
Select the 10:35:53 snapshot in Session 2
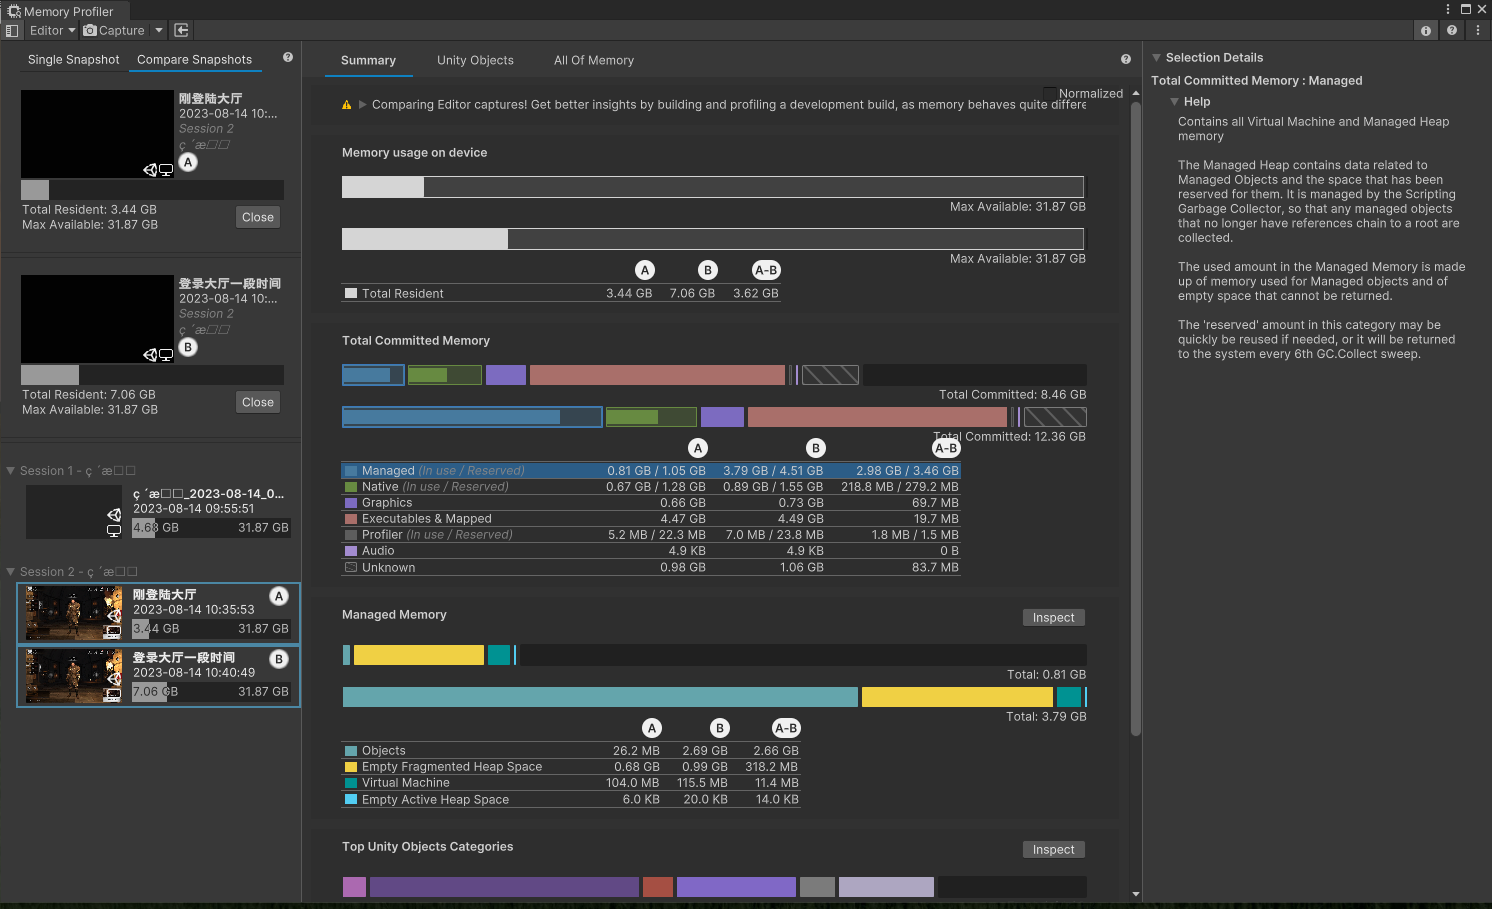click(x=158, y=613)
